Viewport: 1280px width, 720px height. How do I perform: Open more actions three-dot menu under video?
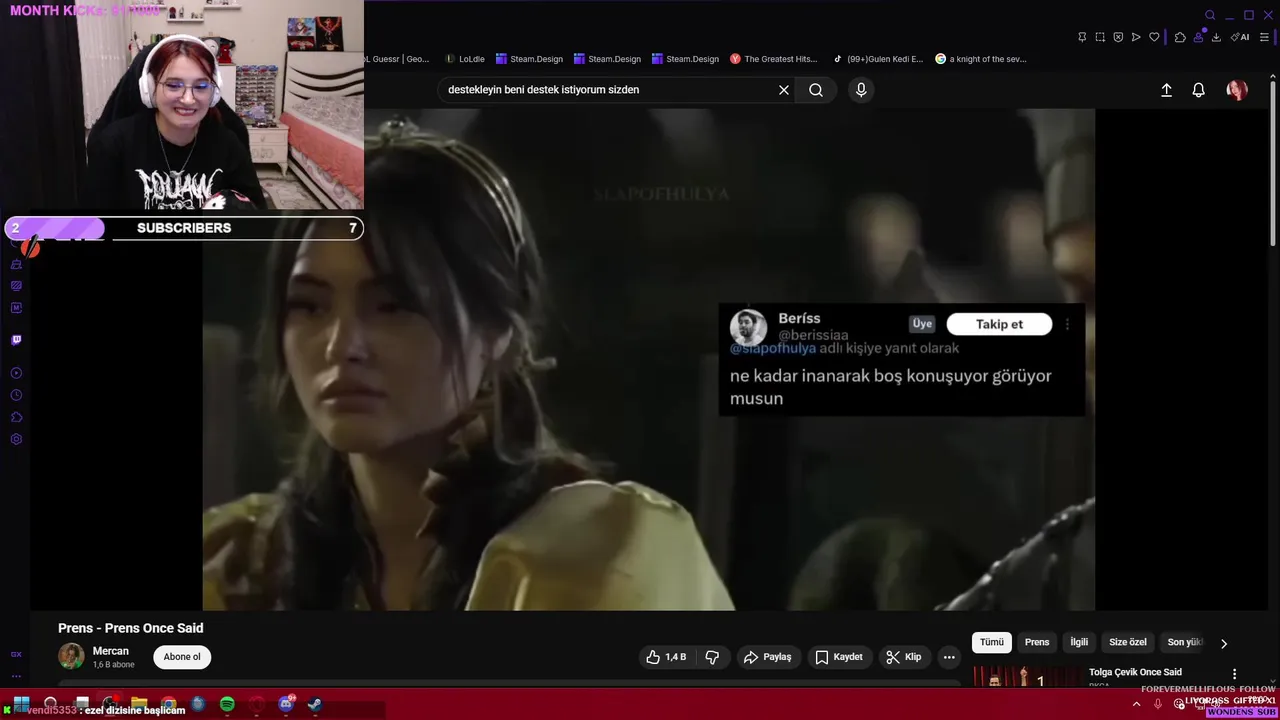[x=949, y=657]
